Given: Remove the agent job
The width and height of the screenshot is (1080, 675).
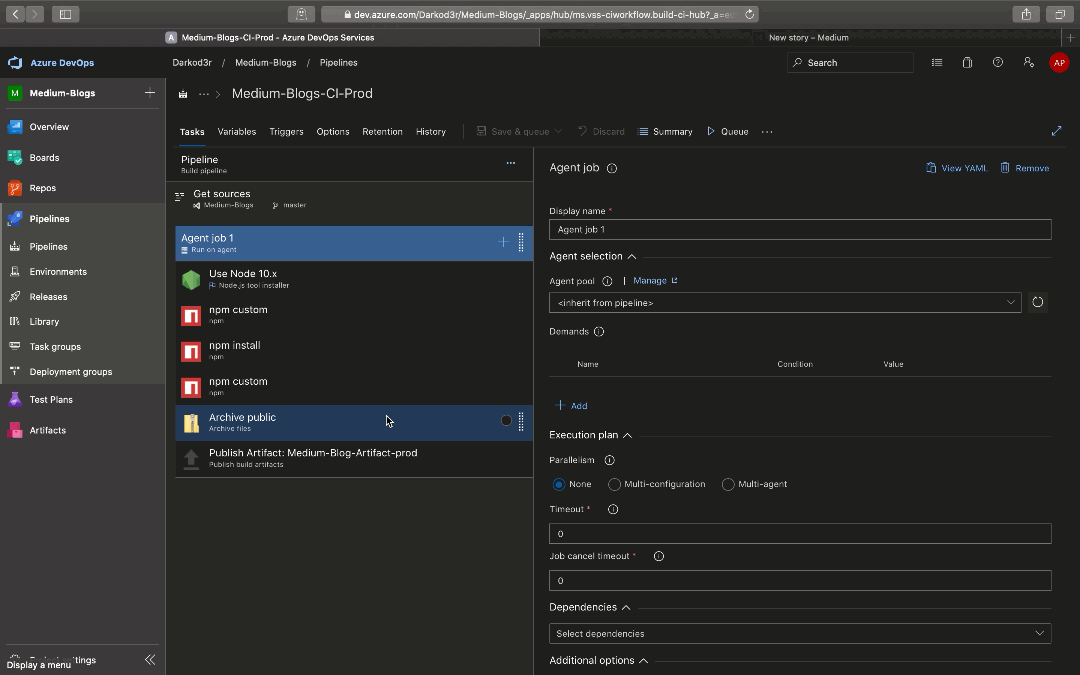Looking at the screenshot, I should point(1025,168).
